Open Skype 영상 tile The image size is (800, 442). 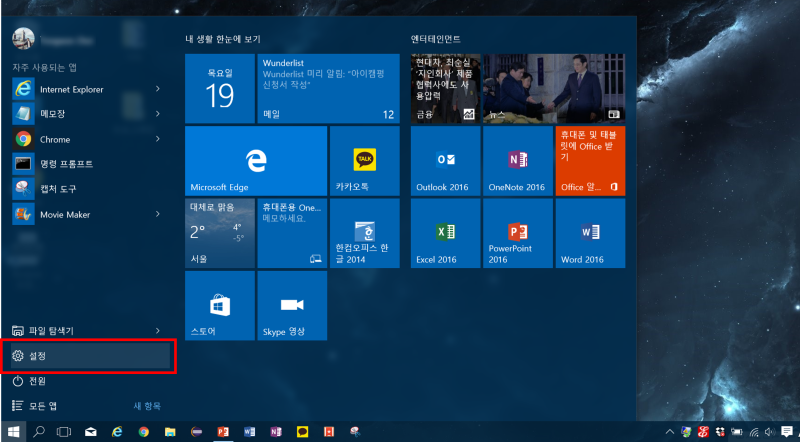pos(292,306)
